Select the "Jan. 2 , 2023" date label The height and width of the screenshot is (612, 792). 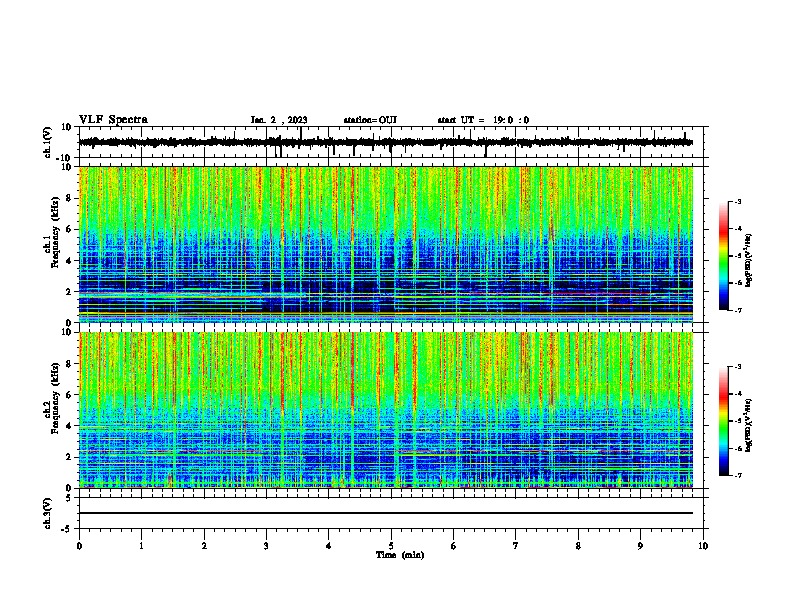pos(279,120)
